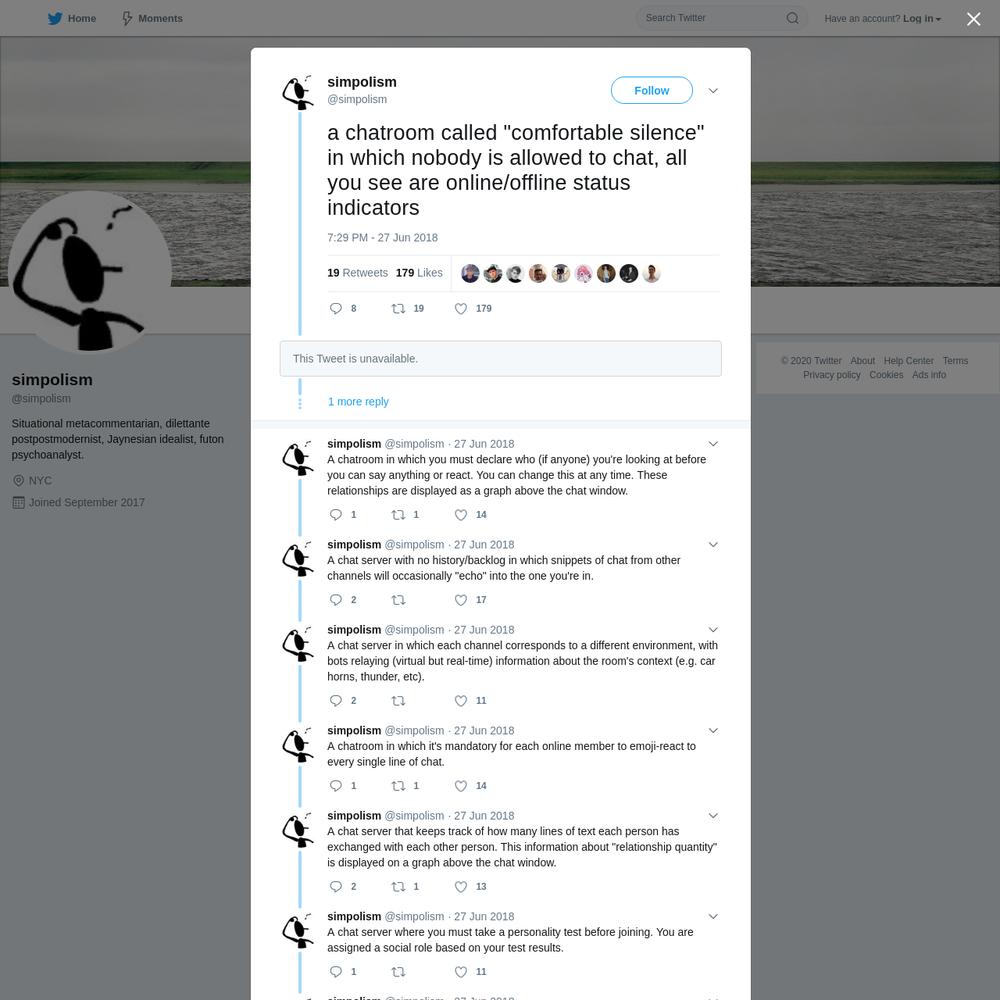Click simpolism's large profile picture

click(x=90, y=272)
